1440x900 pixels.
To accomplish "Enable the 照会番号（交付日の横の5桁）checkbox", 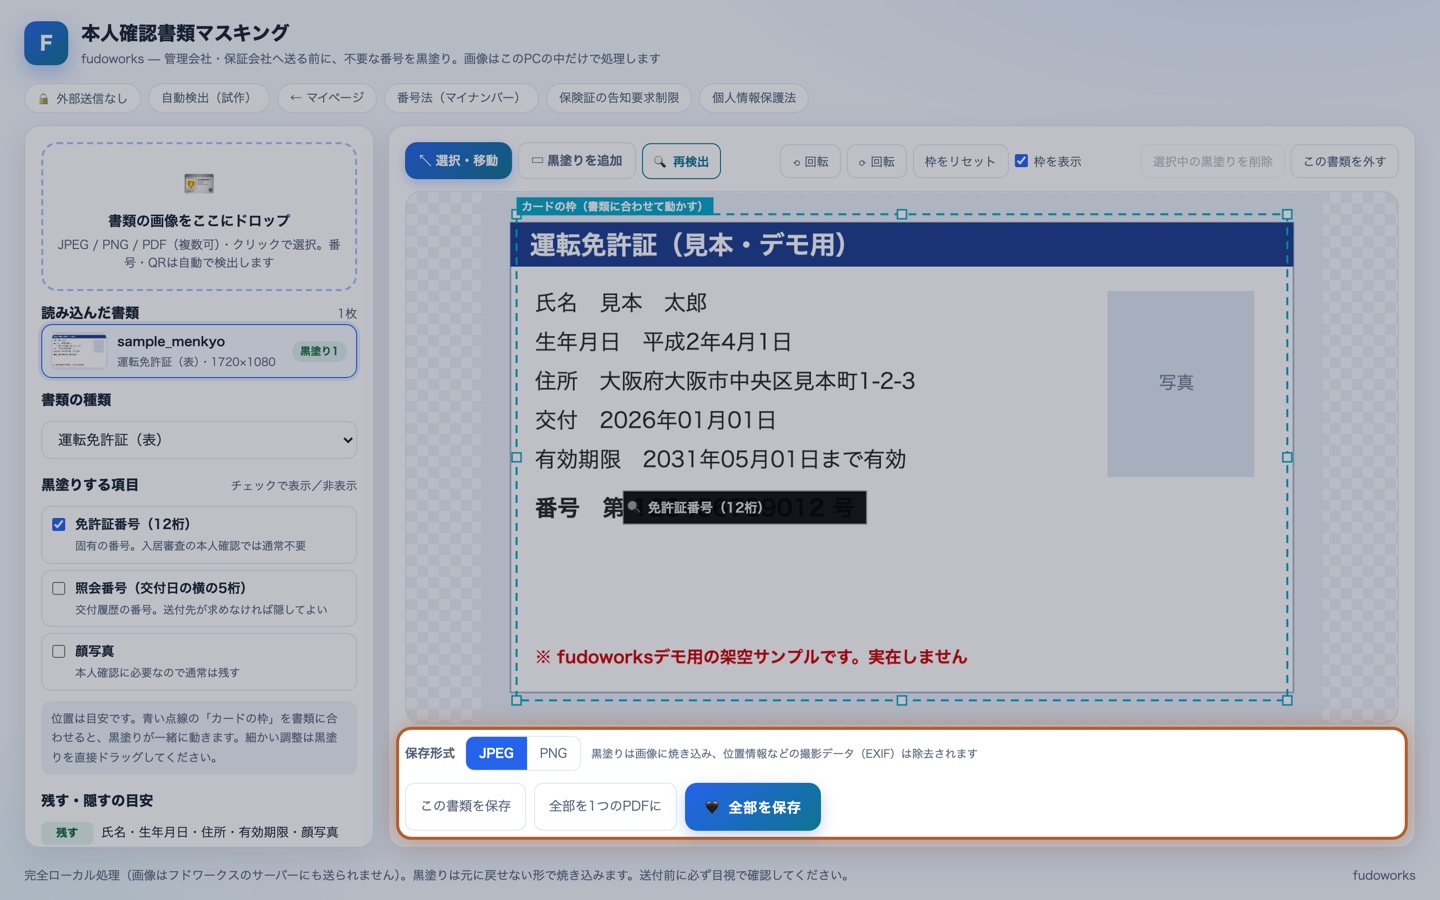I will tap(59, 588).
